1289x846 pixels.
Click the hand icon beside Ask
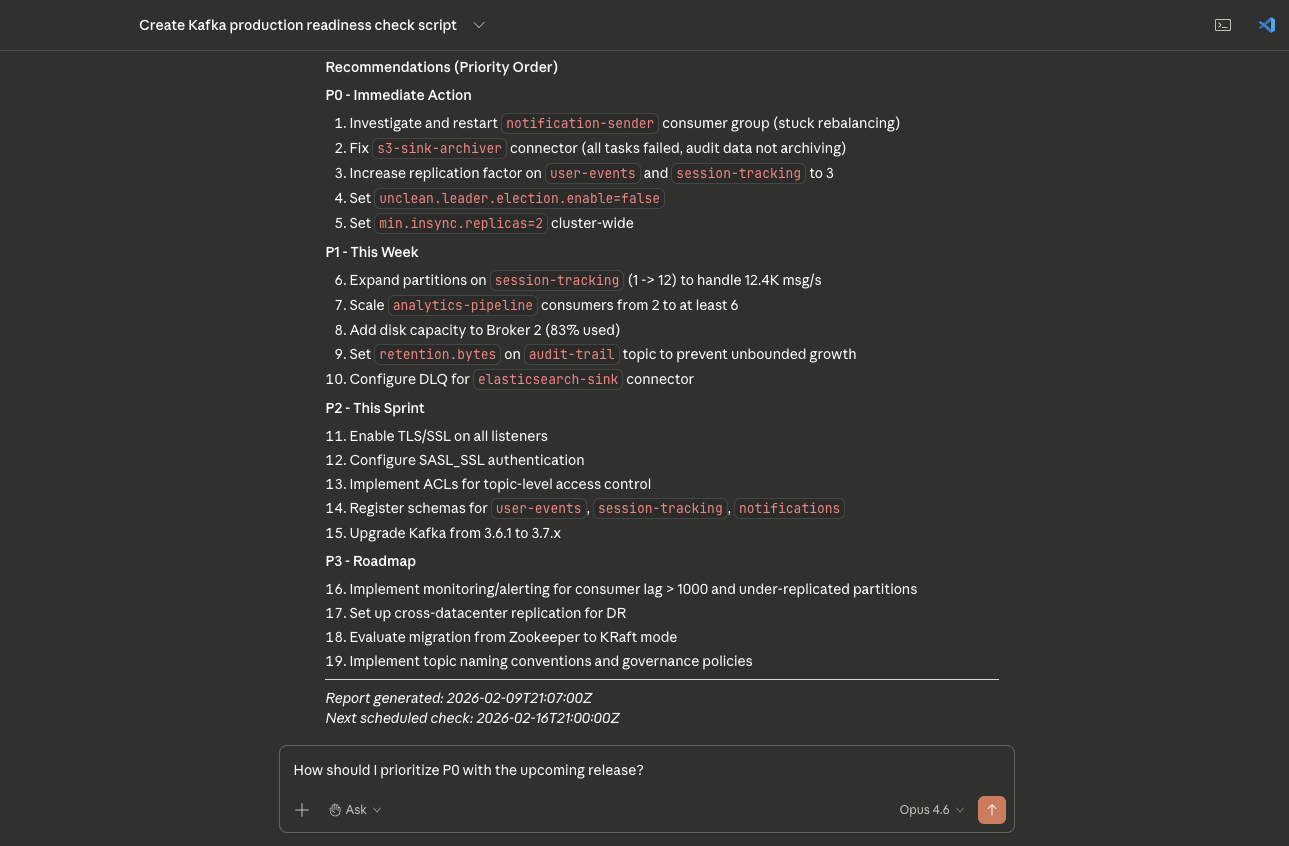tap(335, 810)
